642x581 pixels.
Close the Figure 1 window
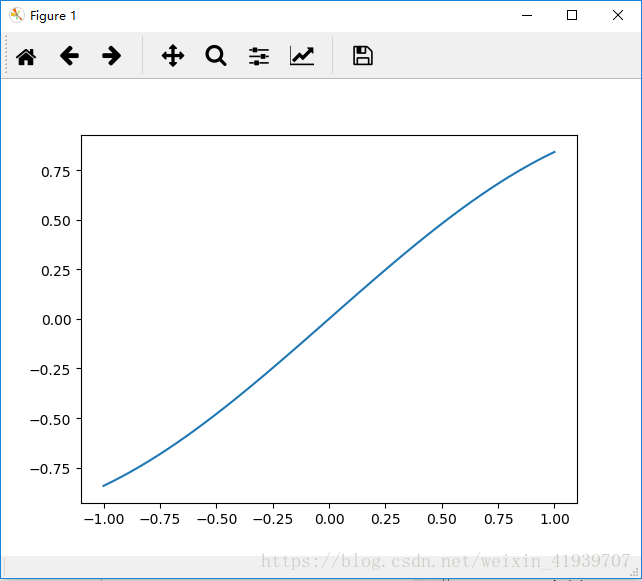618,16
